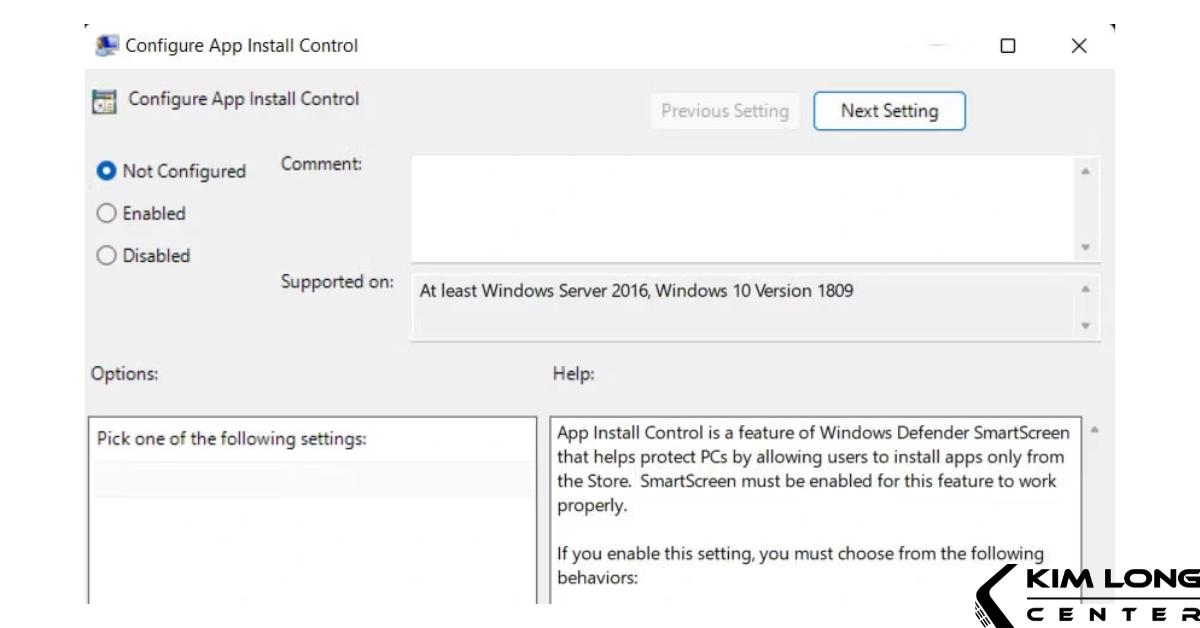Click the Supported on scroll up arrow

tap(1086, 289)
